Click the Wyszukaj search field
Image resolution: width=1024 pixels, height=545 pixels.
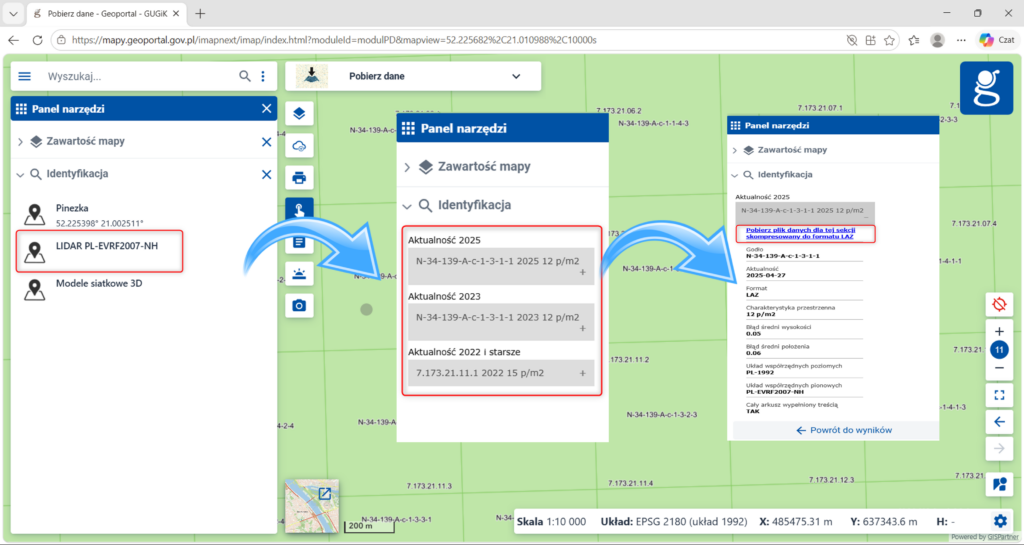137,76
